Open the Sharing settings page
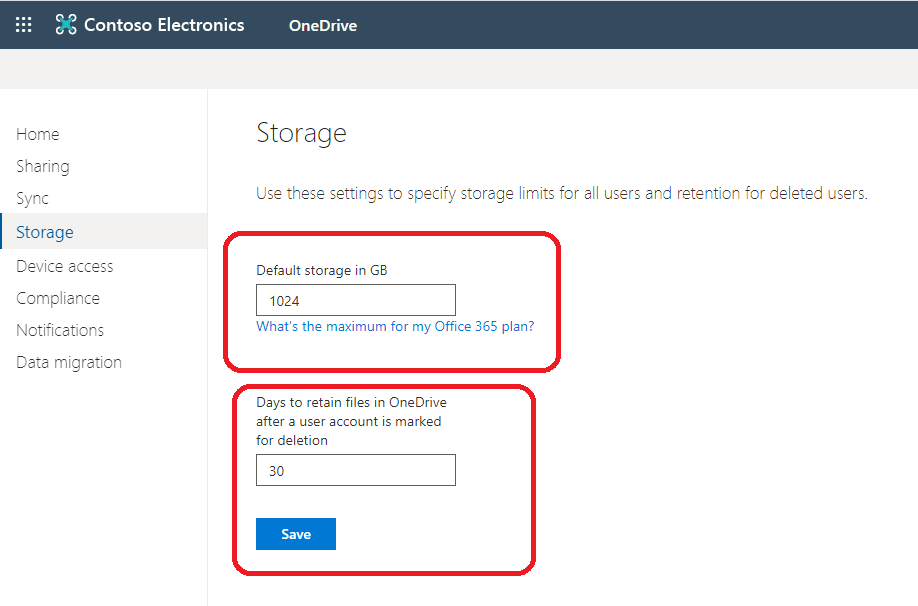This screenshot has width=918, height=606. coord(42,165)
